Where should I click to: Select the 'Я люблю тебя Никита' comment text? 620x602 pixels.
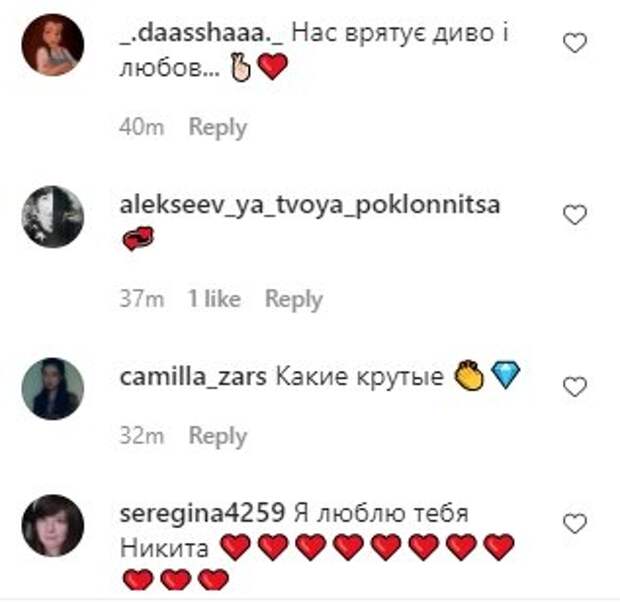click(294, 531)
